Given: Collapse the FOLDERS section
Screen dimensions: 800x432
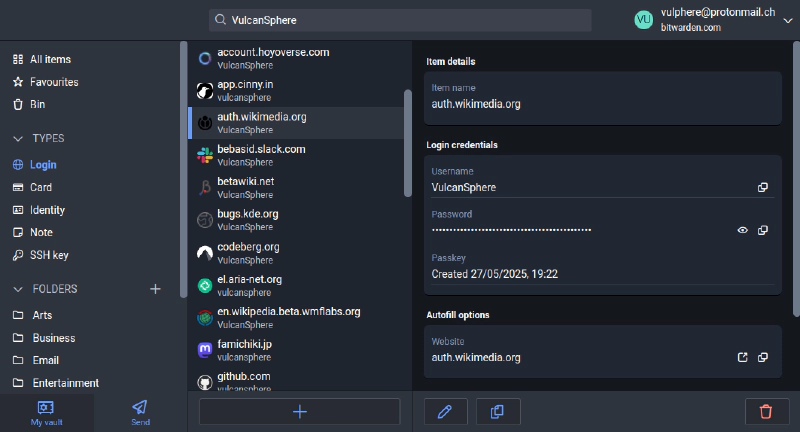Looking at the screenshot, I should pos(18,289).
